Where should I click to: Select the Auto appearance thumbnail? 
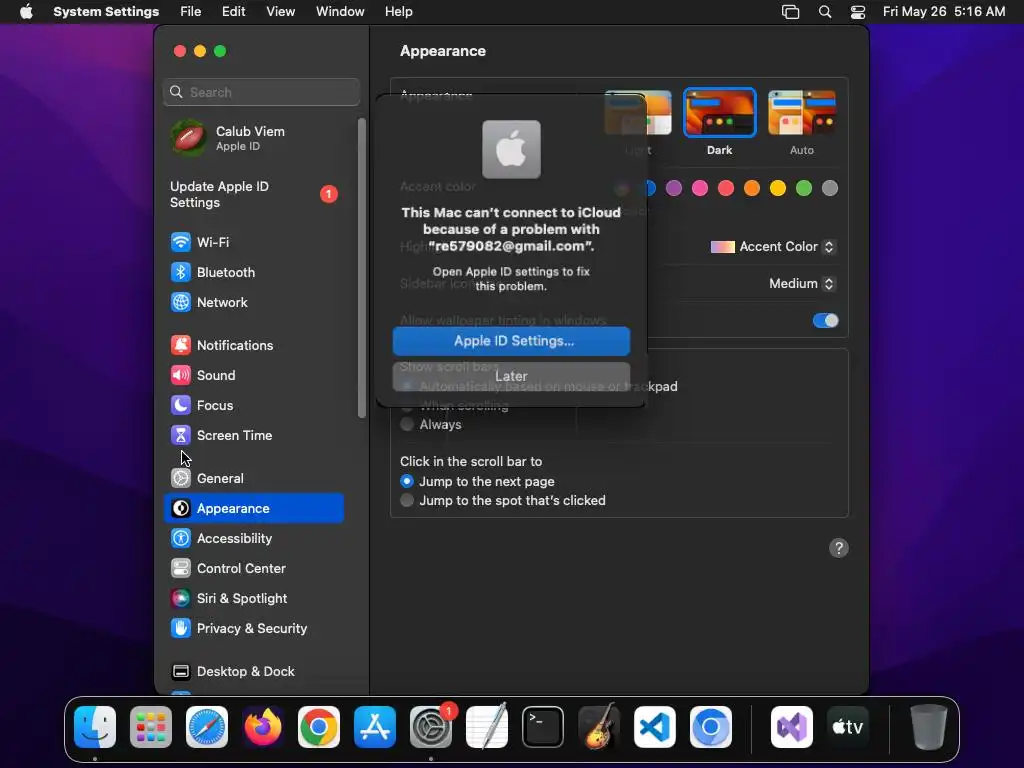click(x=802, y=113)
